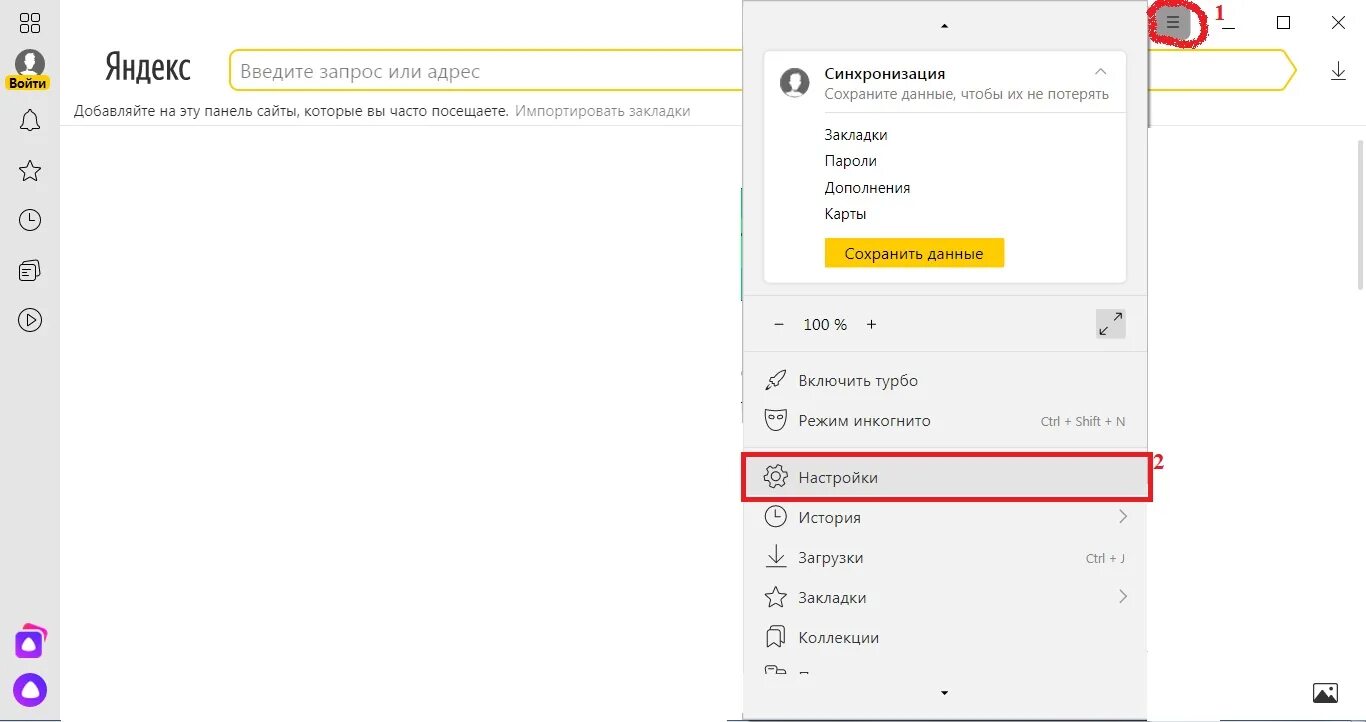This screenshot has width=1366, height=722.
Task: Open history clock icon in sidebar
Action: click(x=30, y=220)
